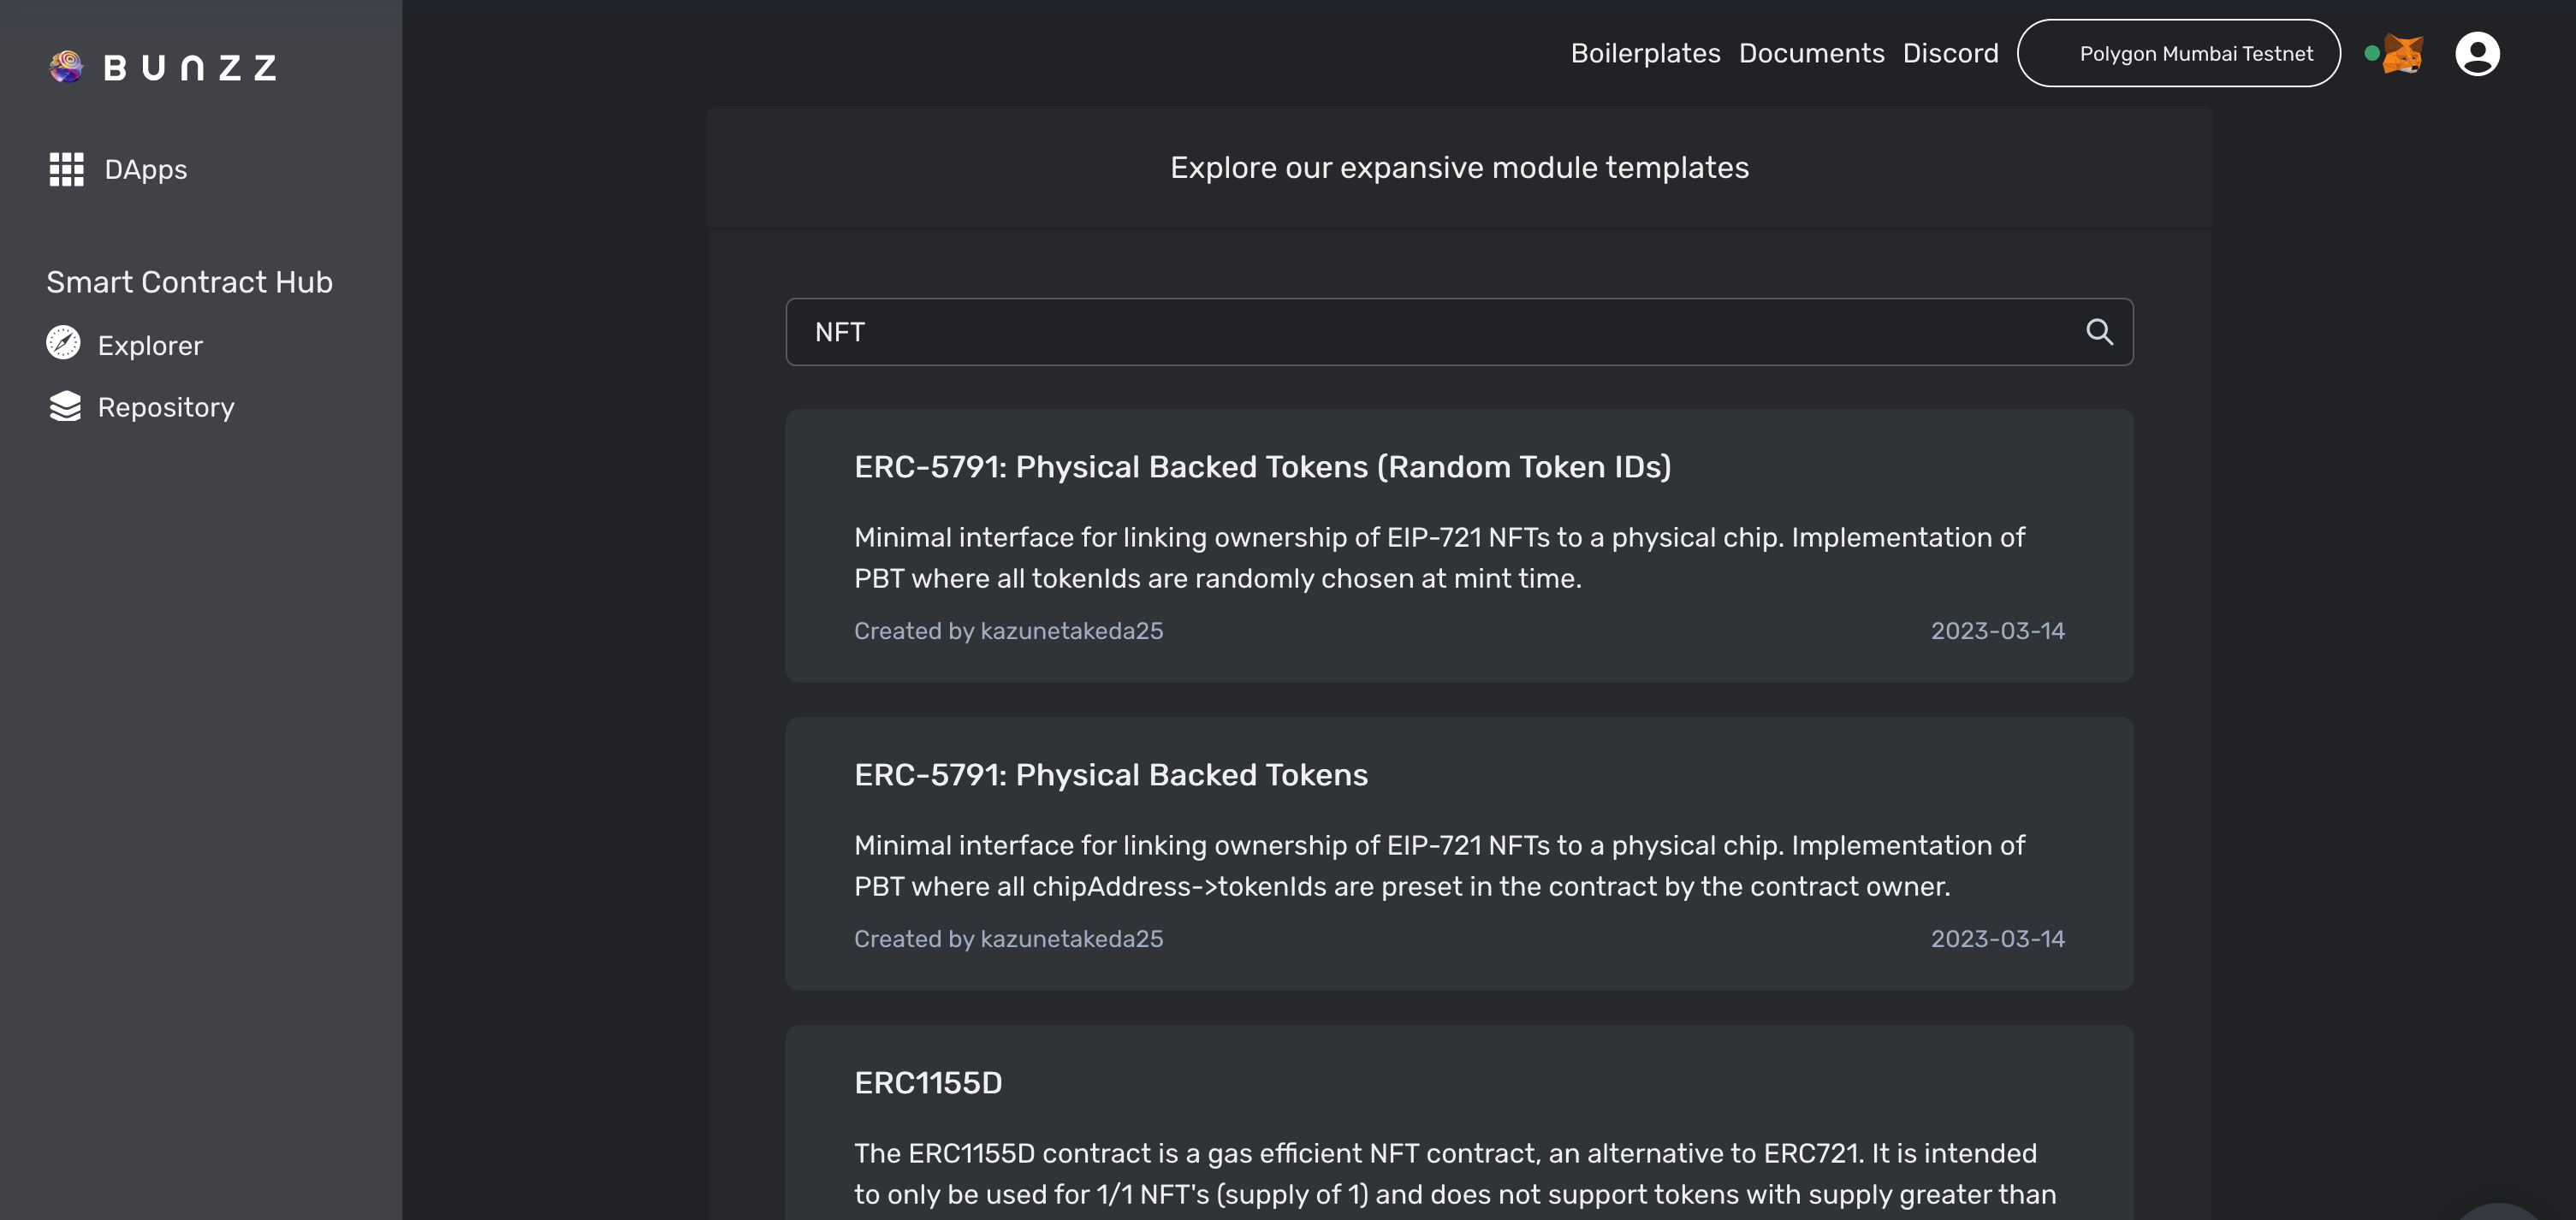Select DApps in the sidebar
Image resolution: width=2576 pixels, height=1220 pixels.
(145, 170)
